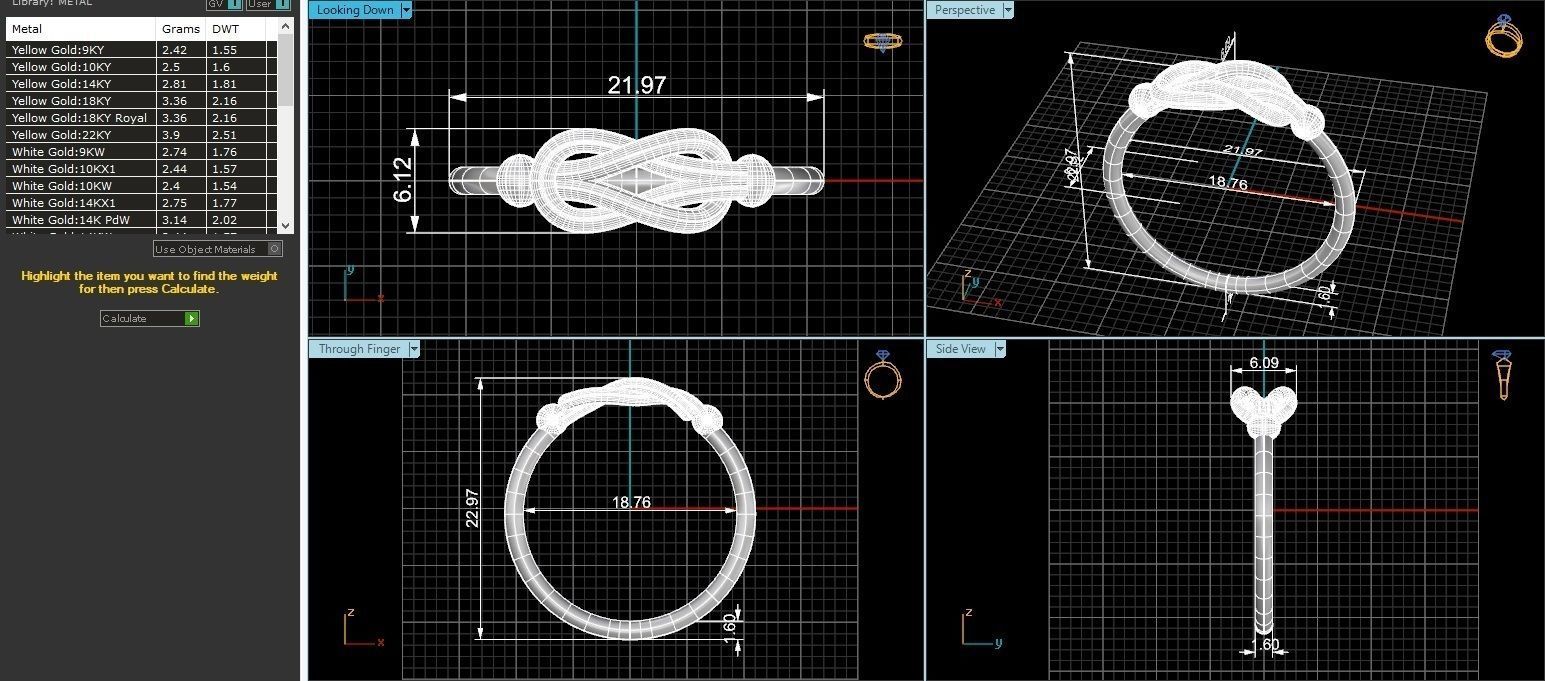
Task: Click the 2.02 DWT value for 14K PdW
Action: pyautogui.click(x=224, y=220)
